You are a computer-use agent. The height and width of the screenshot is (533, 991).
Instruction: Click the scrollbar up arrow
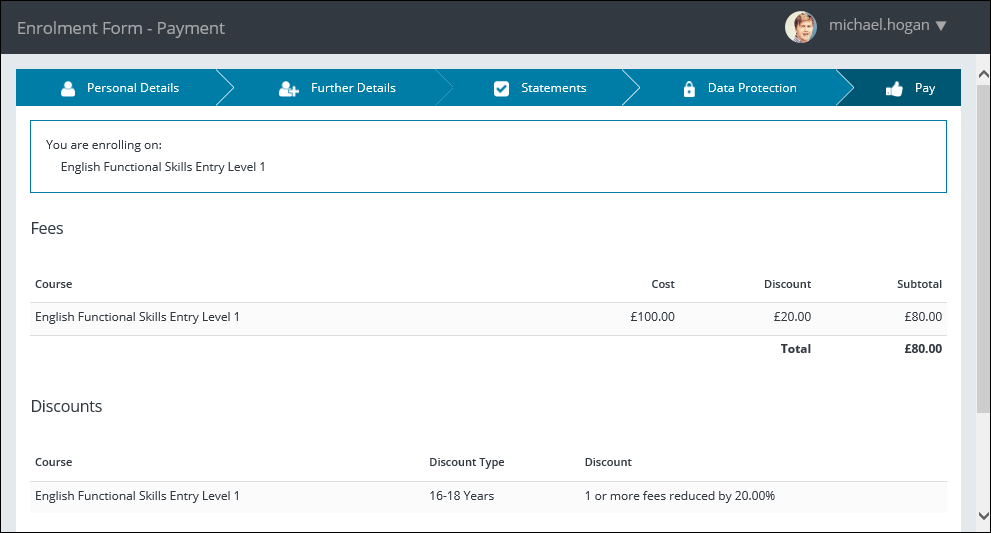tap(982, 63)
